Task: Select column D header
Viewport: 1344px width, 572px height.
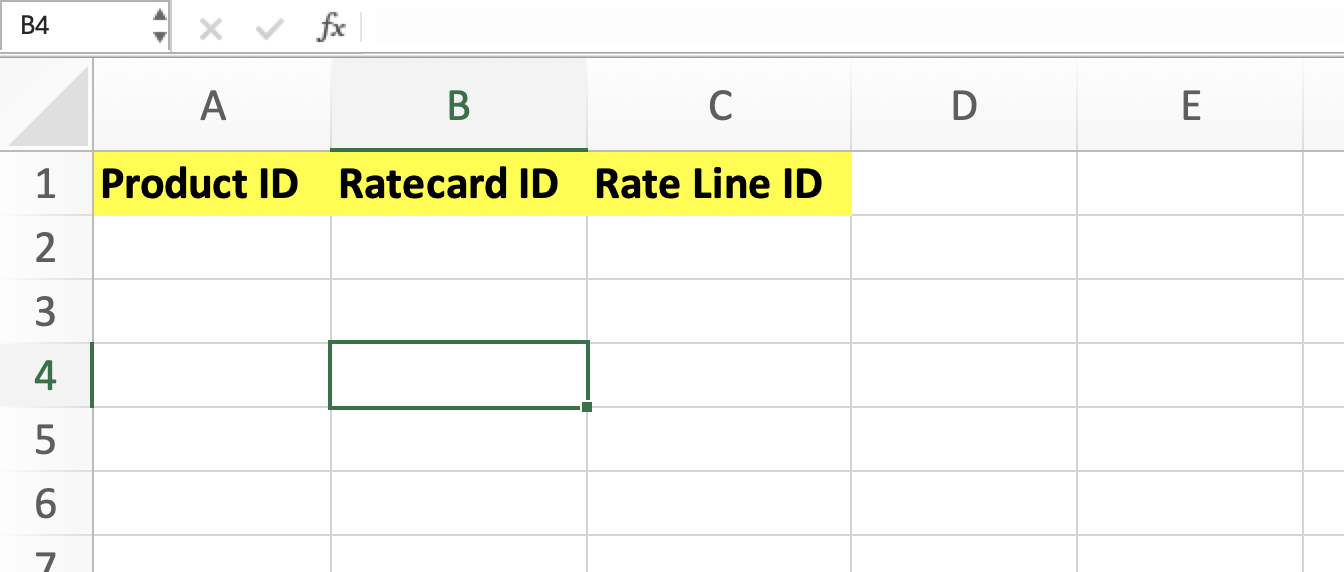Action: tap(963, 106)
